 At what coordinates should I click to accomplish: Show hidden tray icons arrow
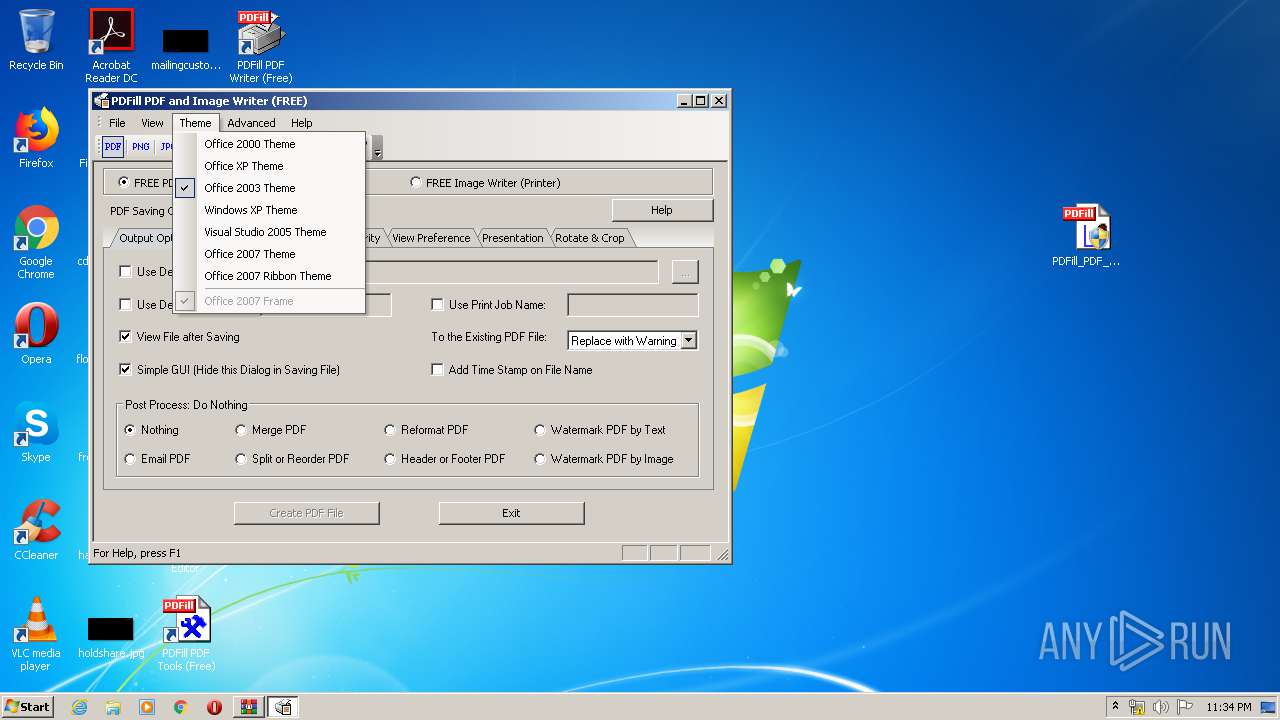[1115, 706]
